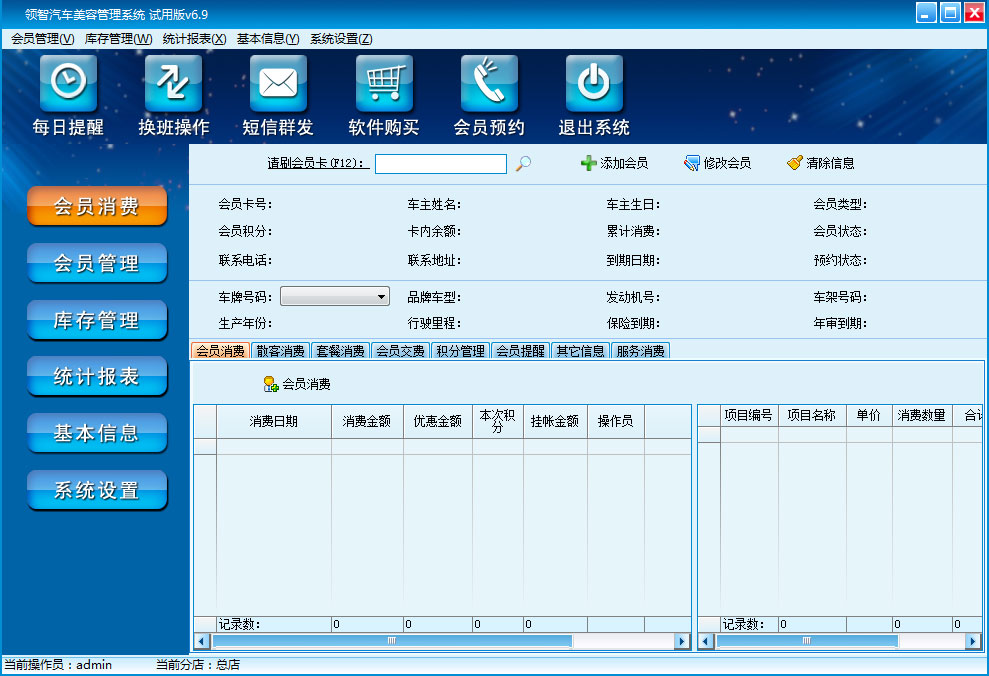Open the 统计报表(X) menu

(194, 39)
